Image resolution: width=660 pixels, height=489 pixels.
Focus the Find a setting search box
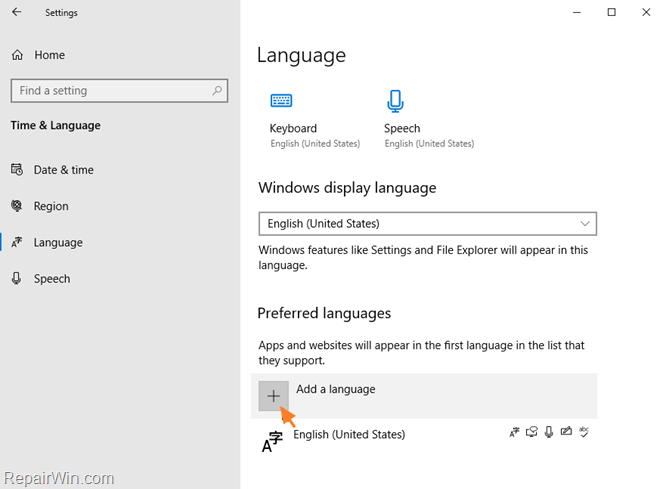point(119,90)
